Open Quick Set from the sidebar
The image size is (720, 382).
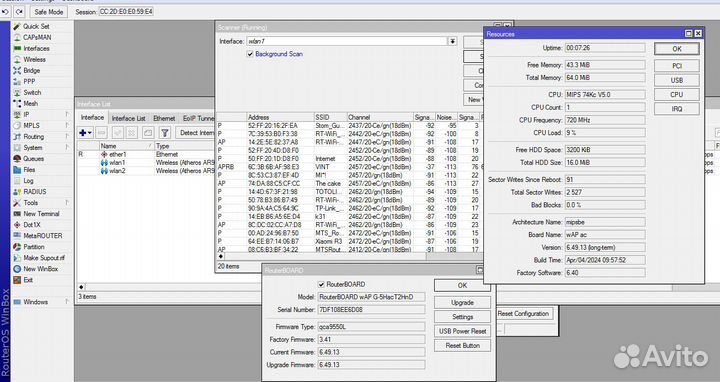[x=36, y=27]
